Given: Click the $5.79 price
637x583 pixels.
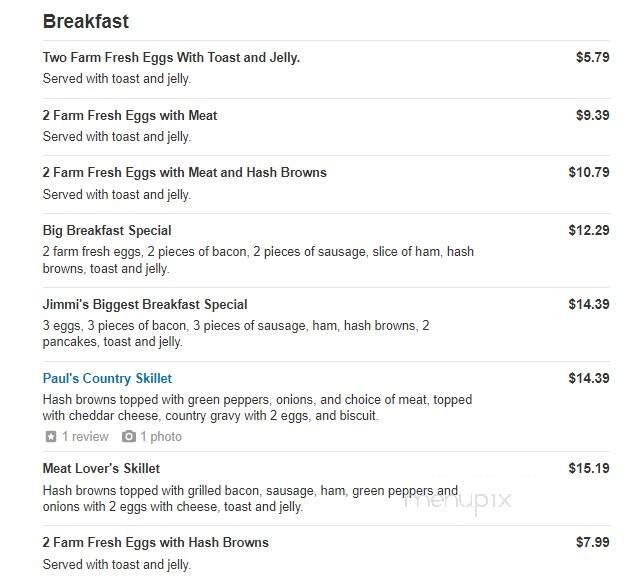Looking at the screenshot, I should click(x=593, y=57).
